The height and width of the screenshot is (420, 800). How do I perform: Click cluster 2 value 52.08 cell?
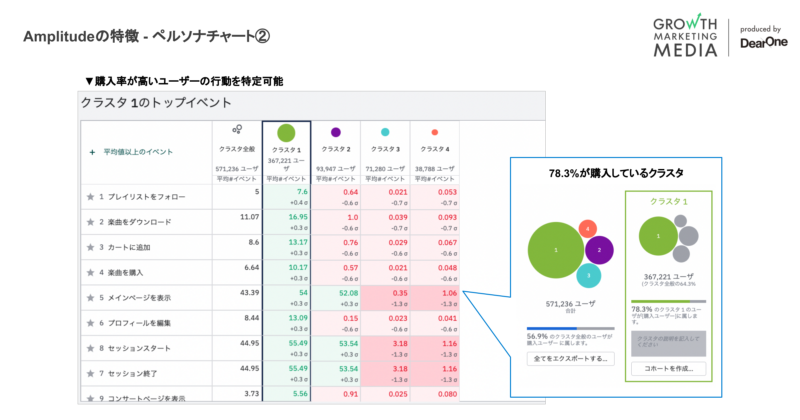(336, 298)
